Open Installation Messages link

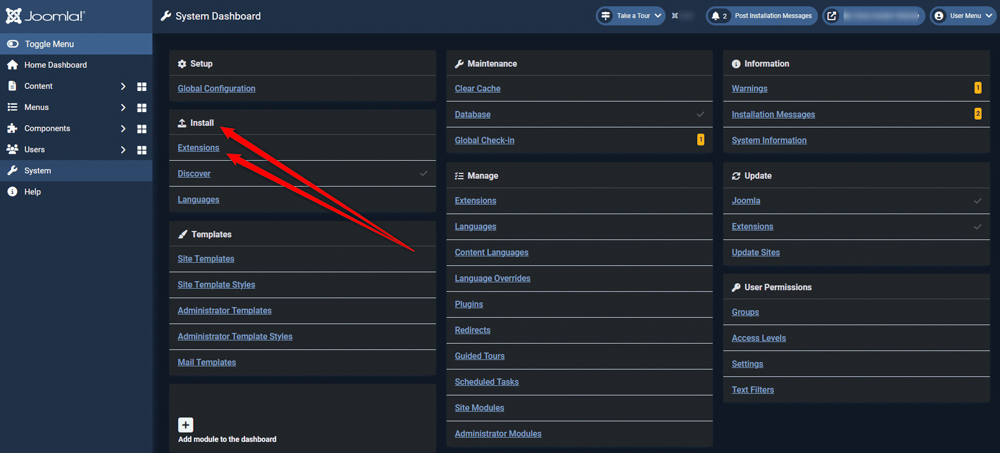tap(773, 115)
